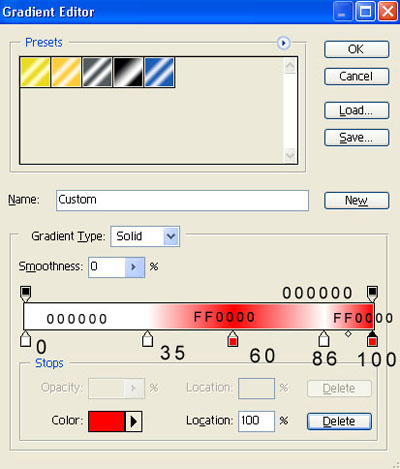This screenshot has width=400, height=469.
Task: Select the blue striped gradient preset
Action: [159, 72]
